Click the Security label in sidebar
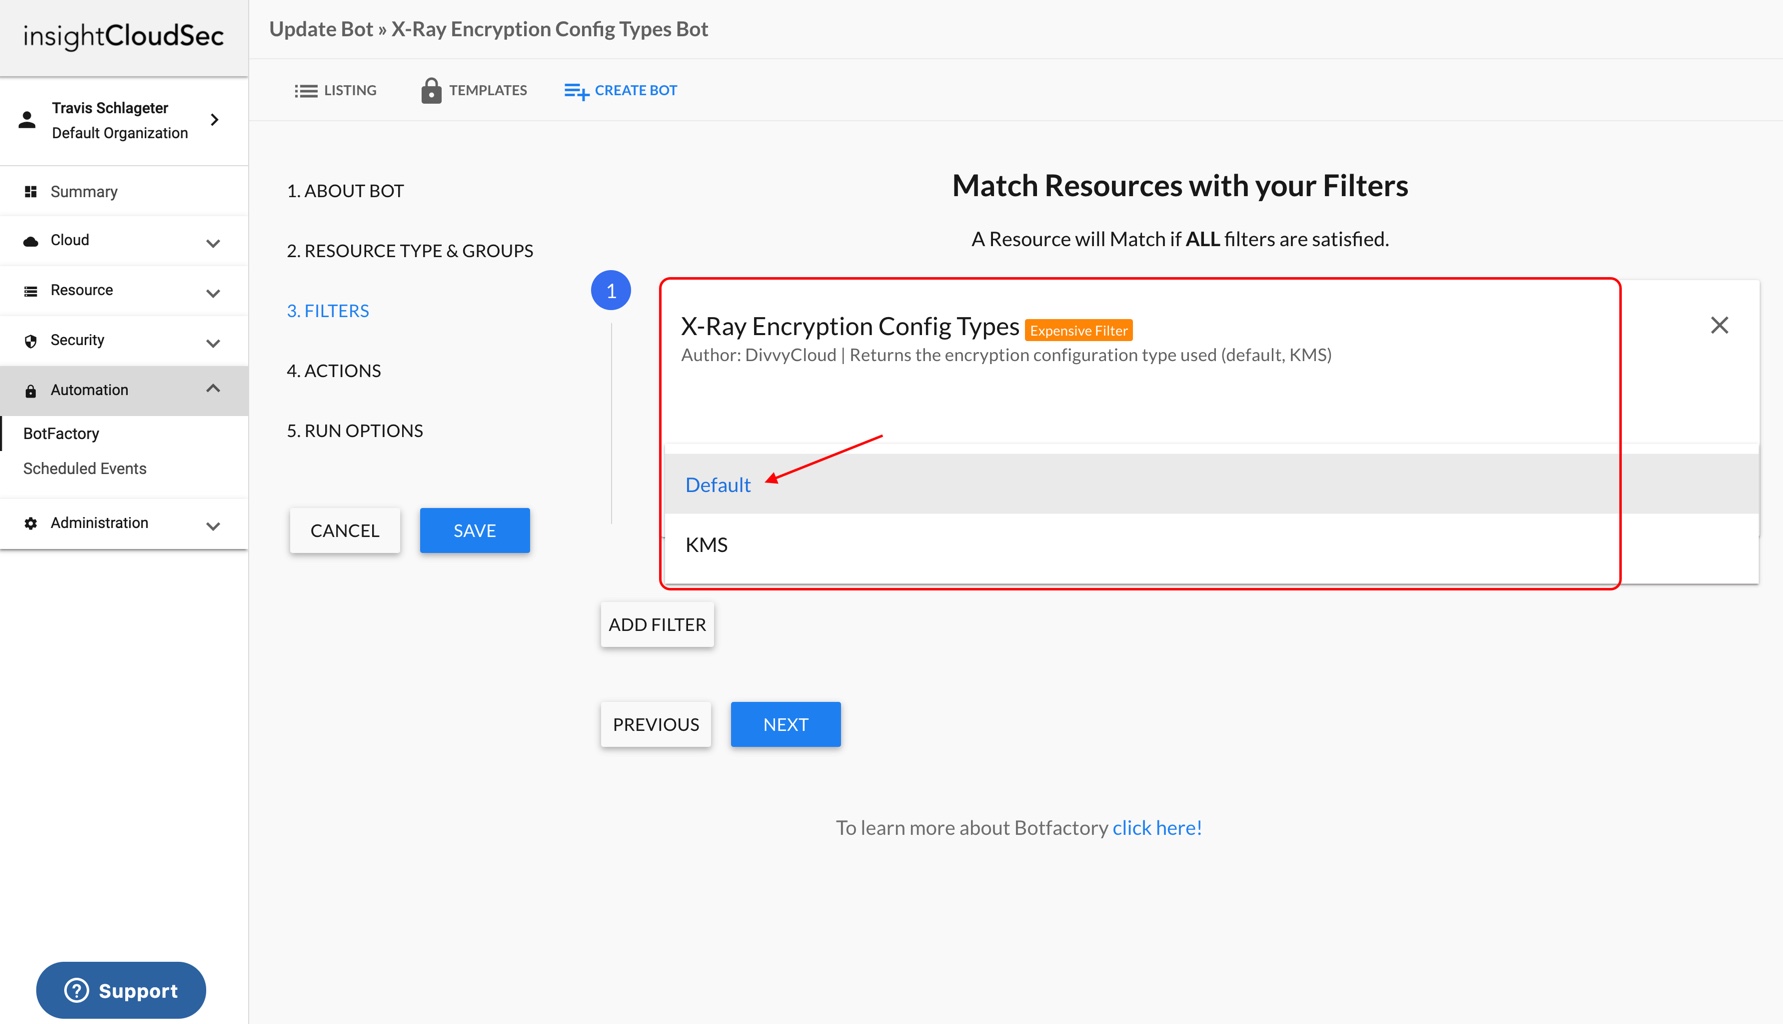 click(78, 341)
